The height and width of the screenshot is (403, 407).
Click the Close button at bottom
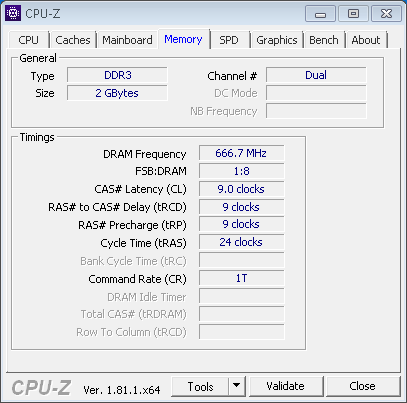(363, 386)
